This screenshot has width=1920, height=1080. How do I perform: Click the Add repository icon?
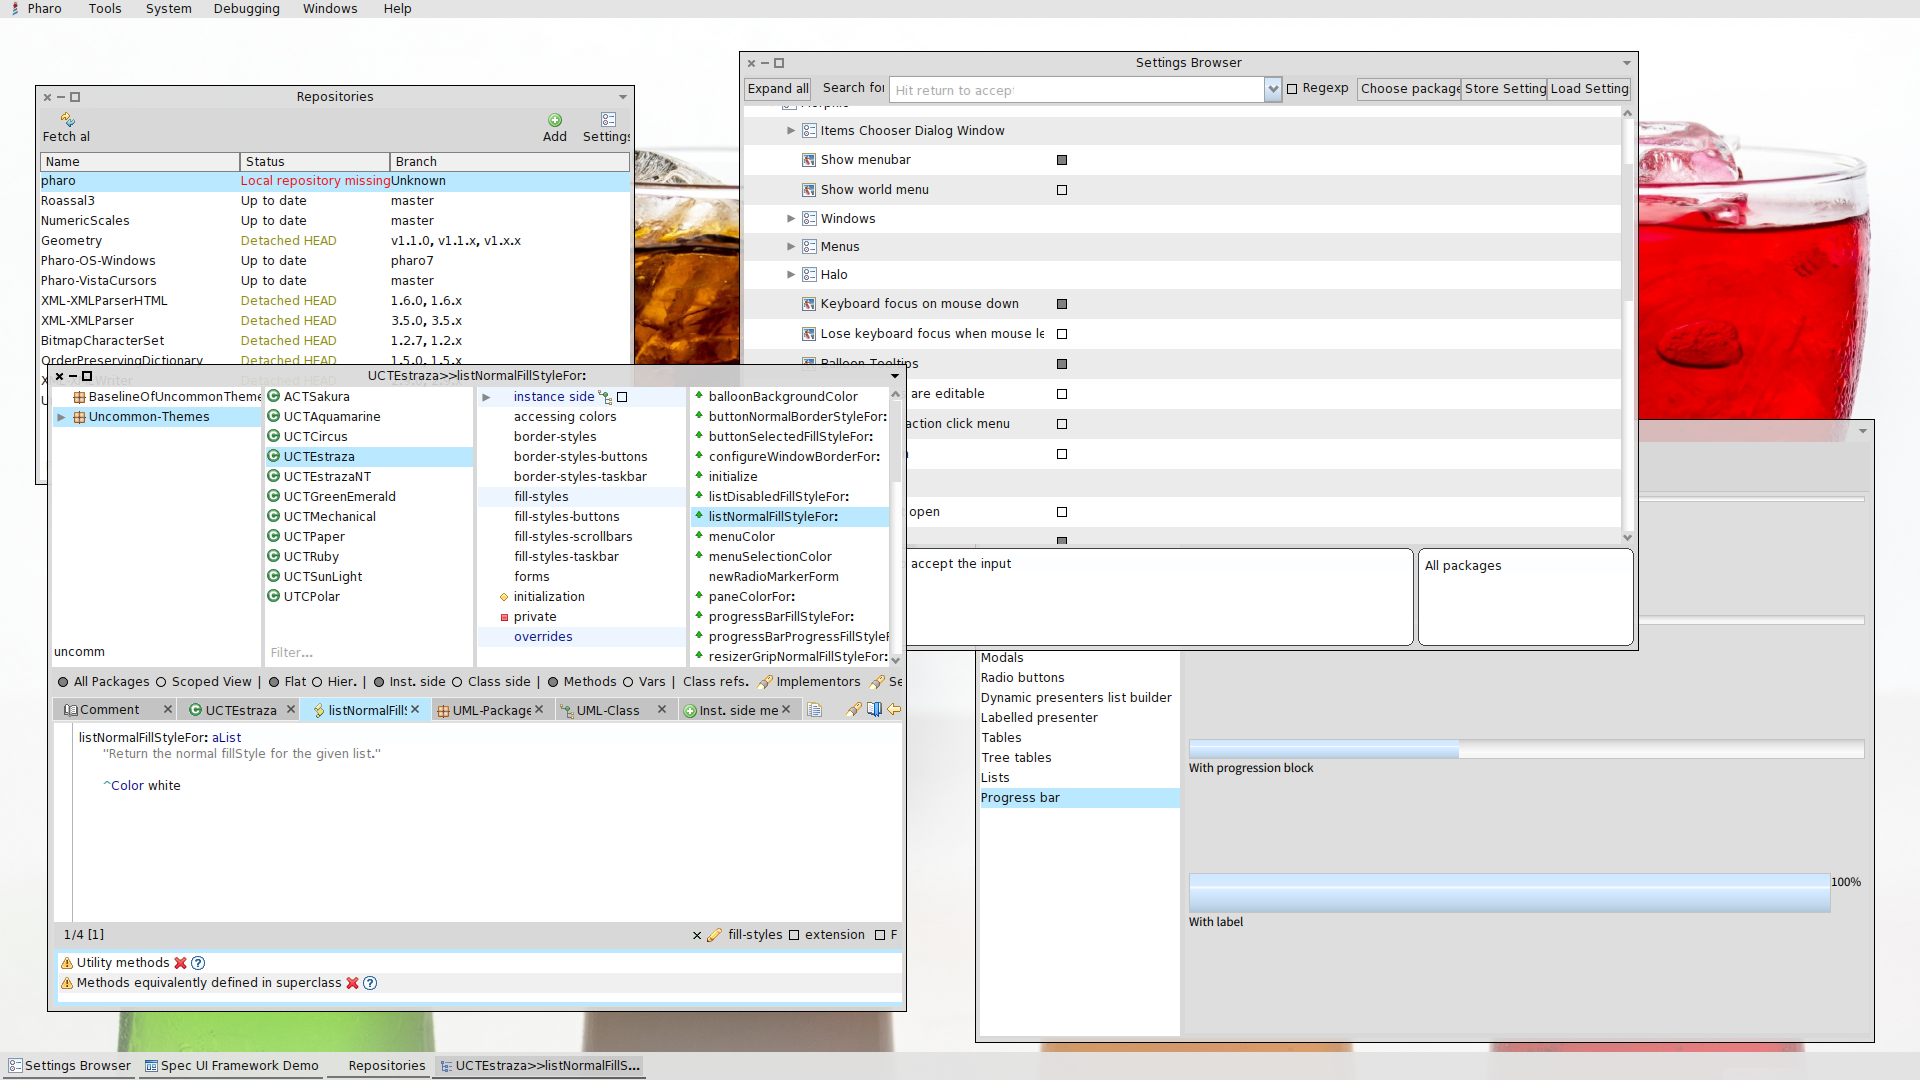click(x=555, y=120)
